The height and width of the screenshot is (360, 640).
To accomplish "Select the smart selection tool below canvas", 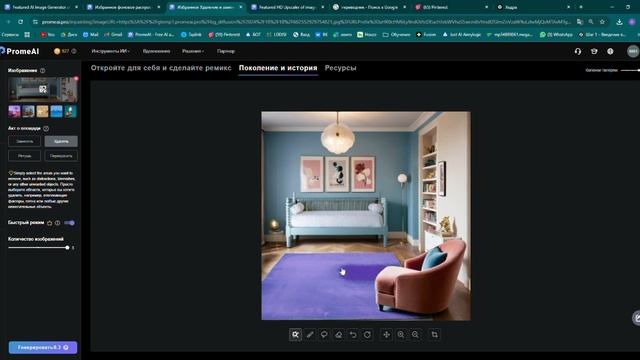I will click(295, 335).
